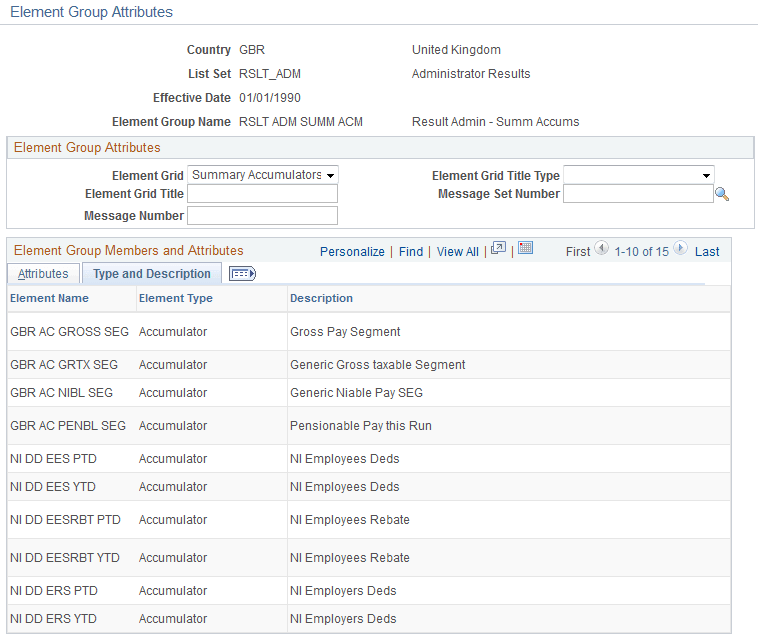Open grid in new window icon
The height and width of the screenshot is (637, 758).
click(x=498, y=248)
